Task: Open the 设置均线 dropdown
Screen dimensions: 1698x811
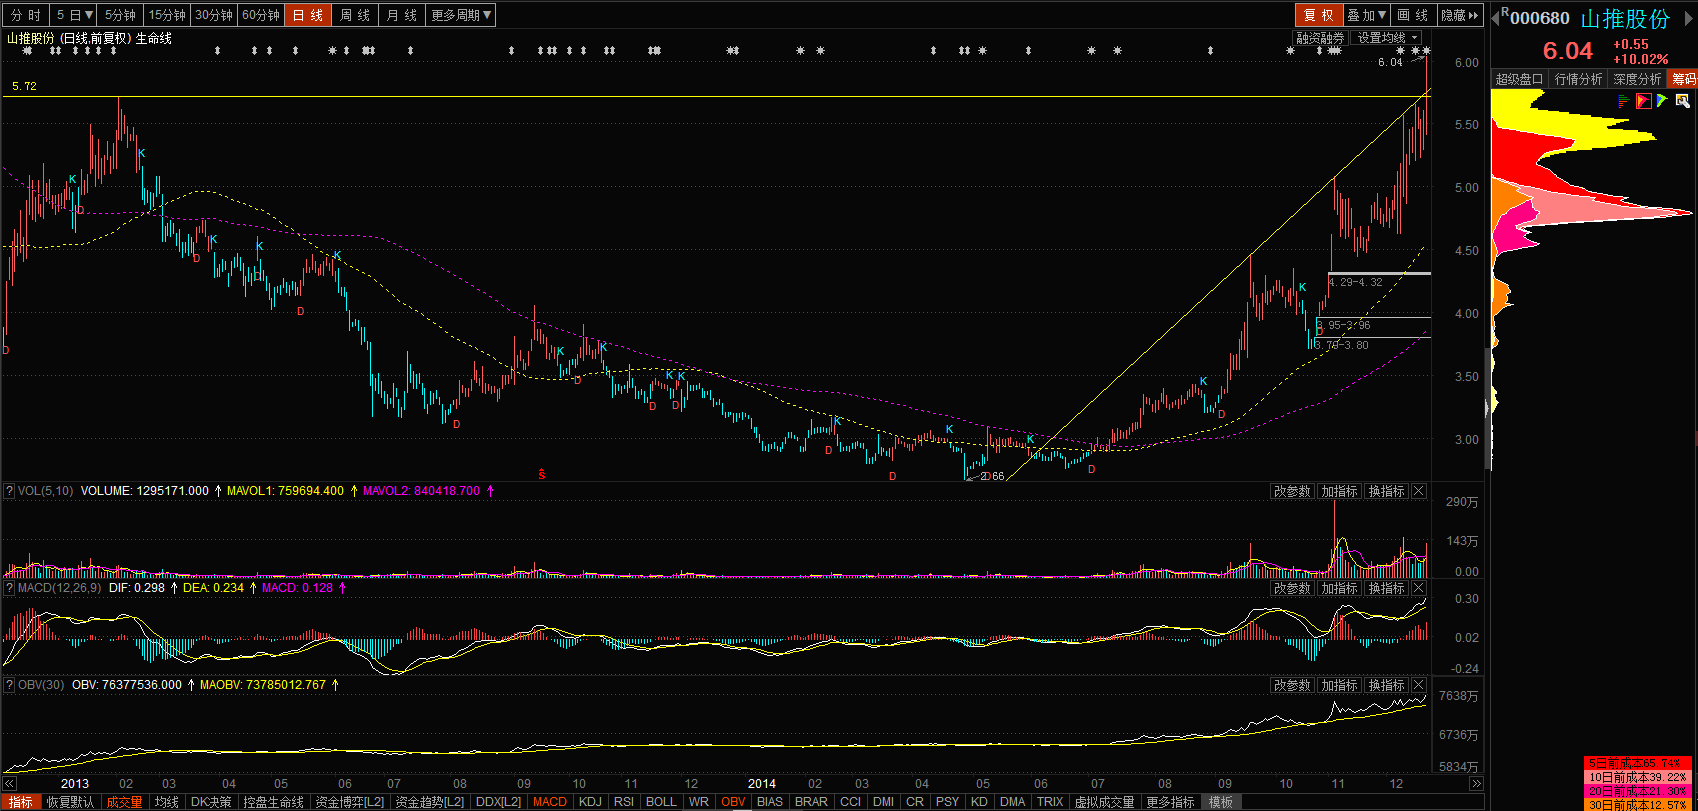Action: 1388,38
